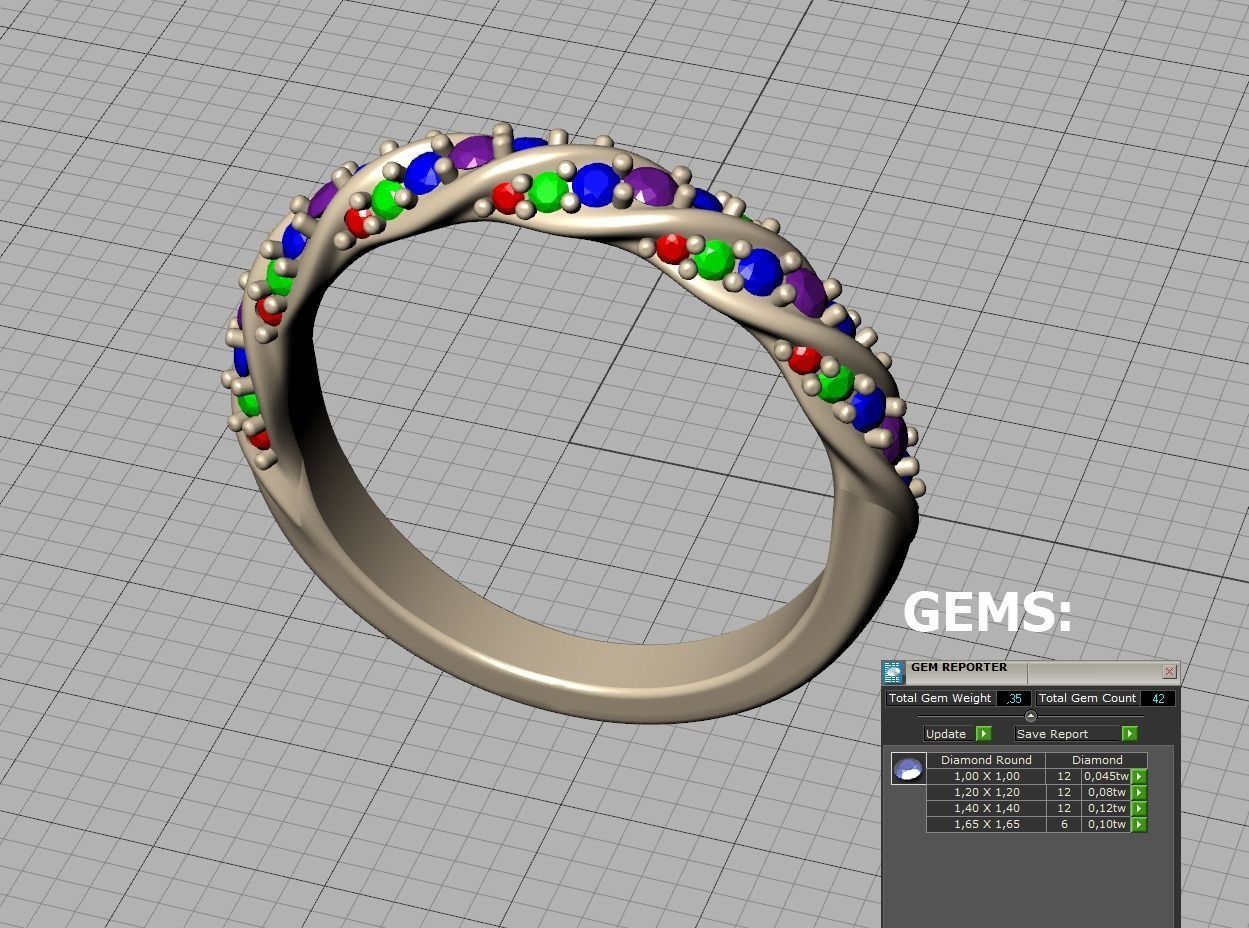Click the green arrow for 1,40 X 1,40 row

(x=1139, y=808)
